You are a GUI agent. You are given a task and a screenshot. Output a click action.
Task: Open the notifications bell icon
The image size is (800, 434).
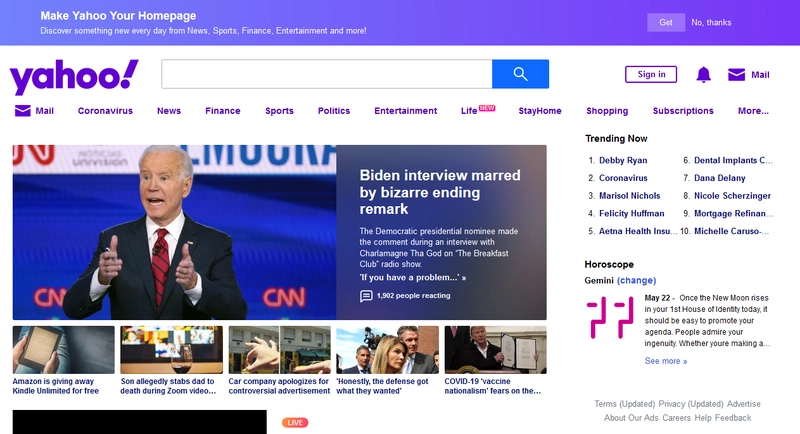[x=703, y=75]
